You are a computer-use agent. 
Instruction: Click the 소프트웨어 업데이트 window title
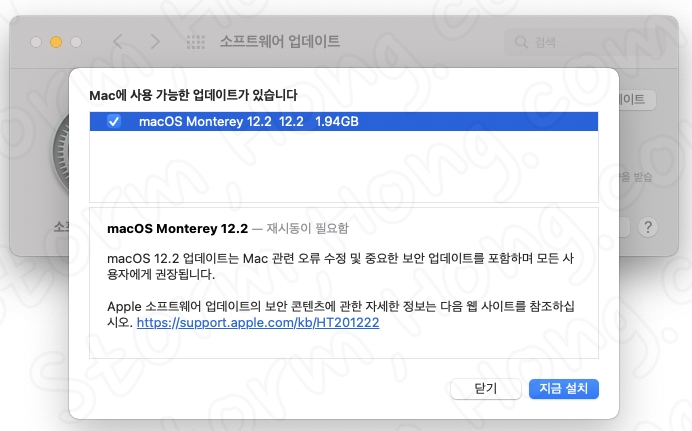pos(280,41)
